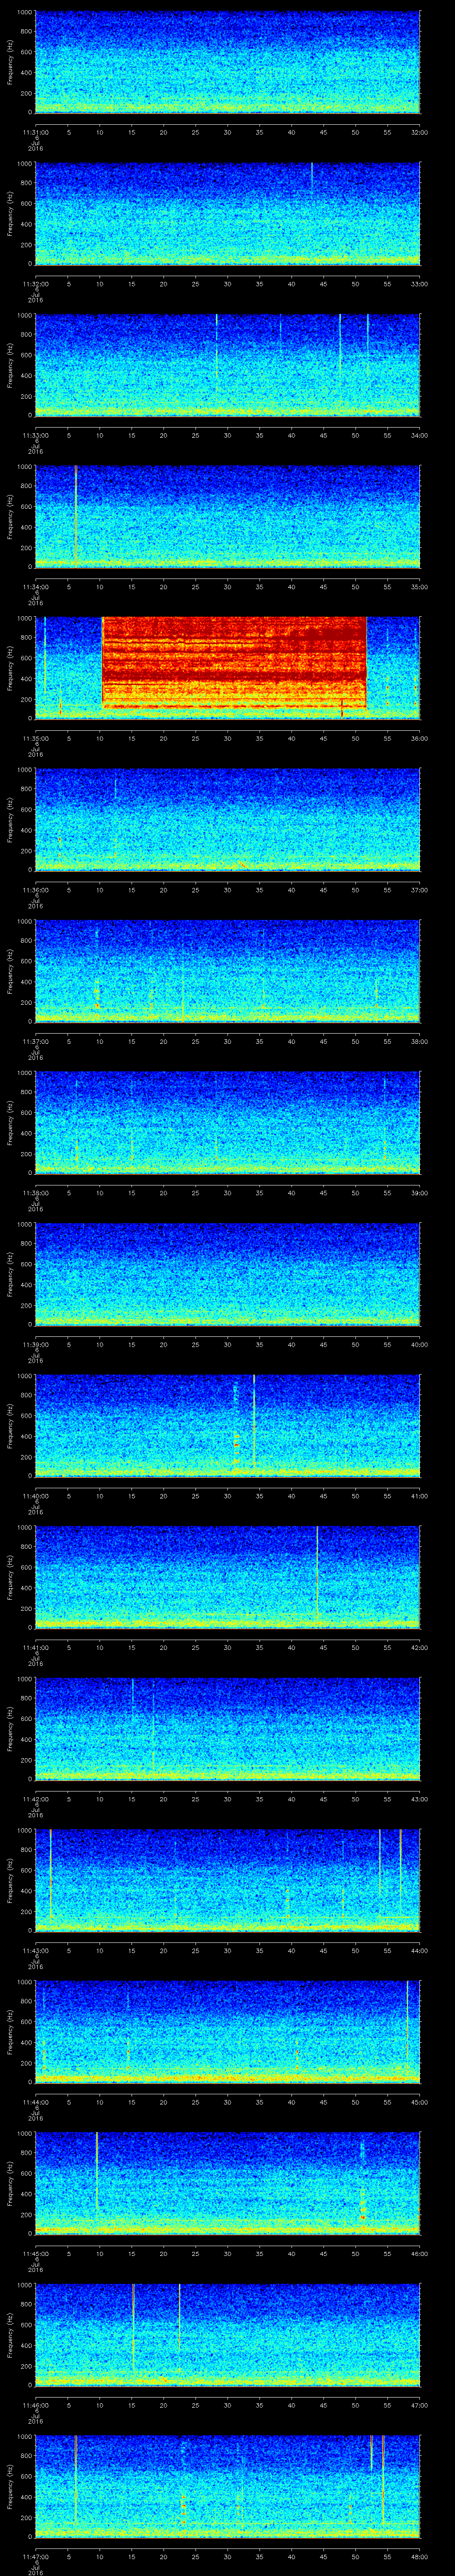
Task: Click the 11:38:00 time label
Action: 35,1193
